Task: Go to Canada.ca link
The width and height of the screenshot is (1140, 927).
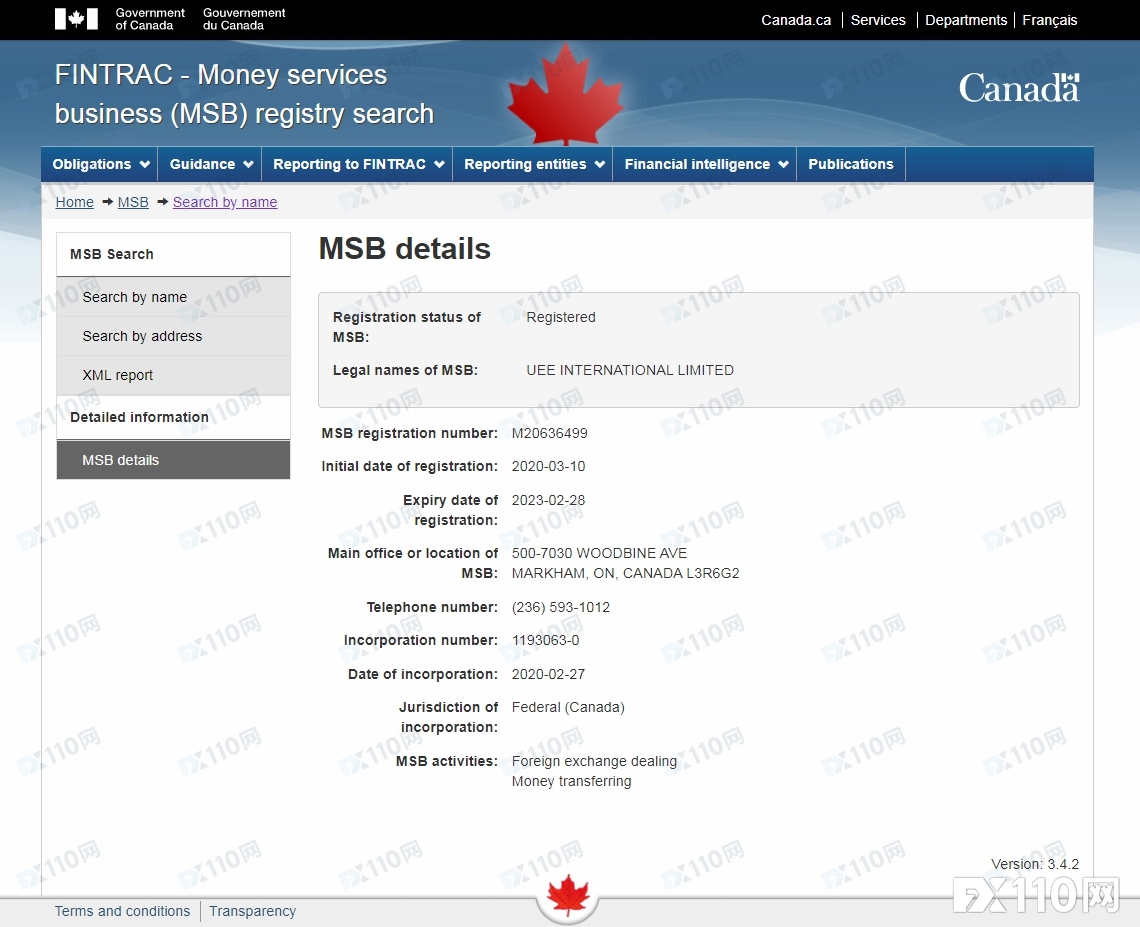Action: (796, 20)
